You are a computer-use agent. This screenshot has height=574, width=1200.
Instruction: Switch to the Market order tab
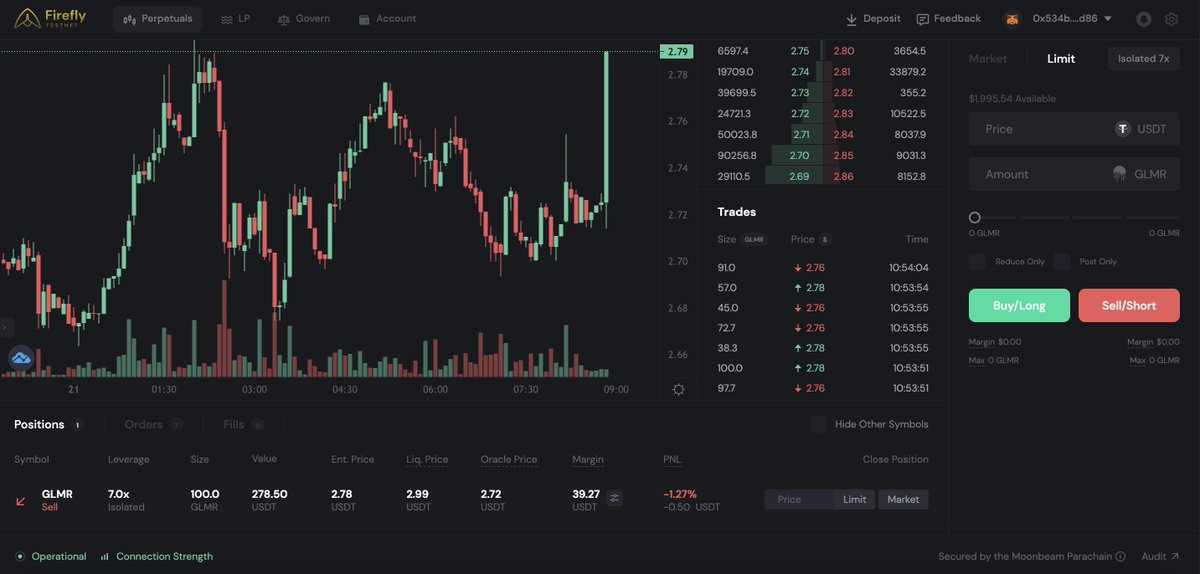point(988,59)
